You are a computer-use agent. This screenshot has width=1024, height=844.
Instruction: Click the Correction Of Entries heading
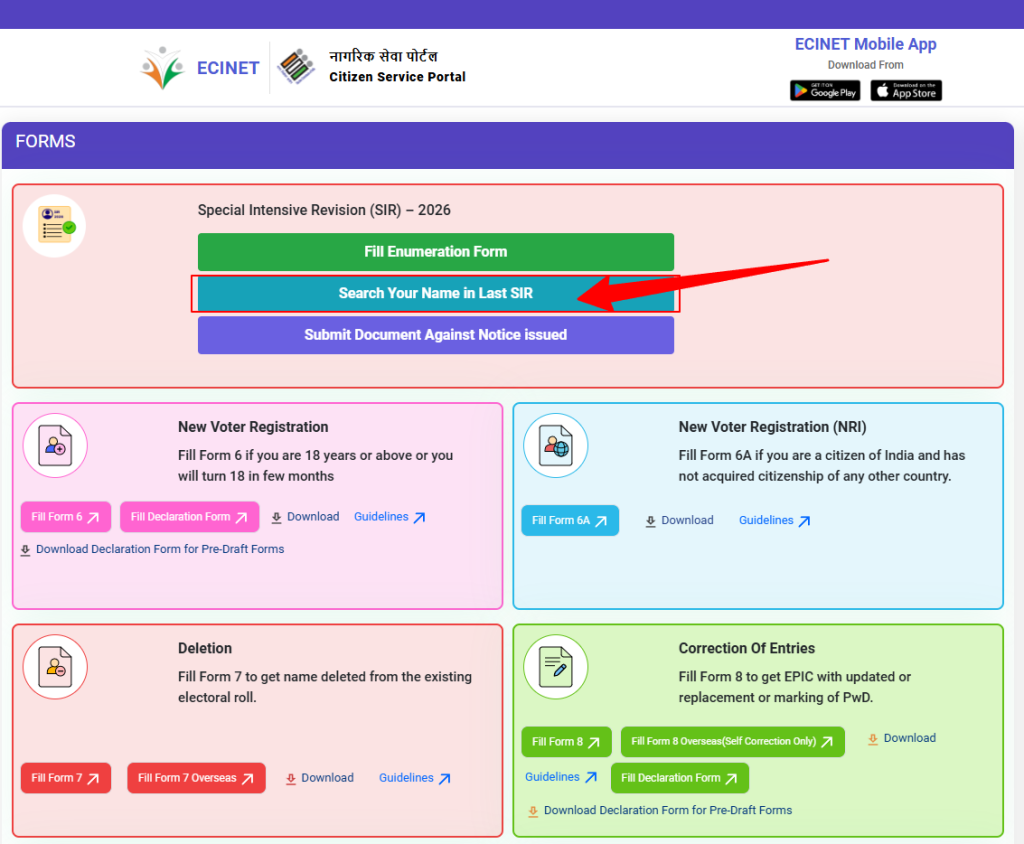pos(746,649)
